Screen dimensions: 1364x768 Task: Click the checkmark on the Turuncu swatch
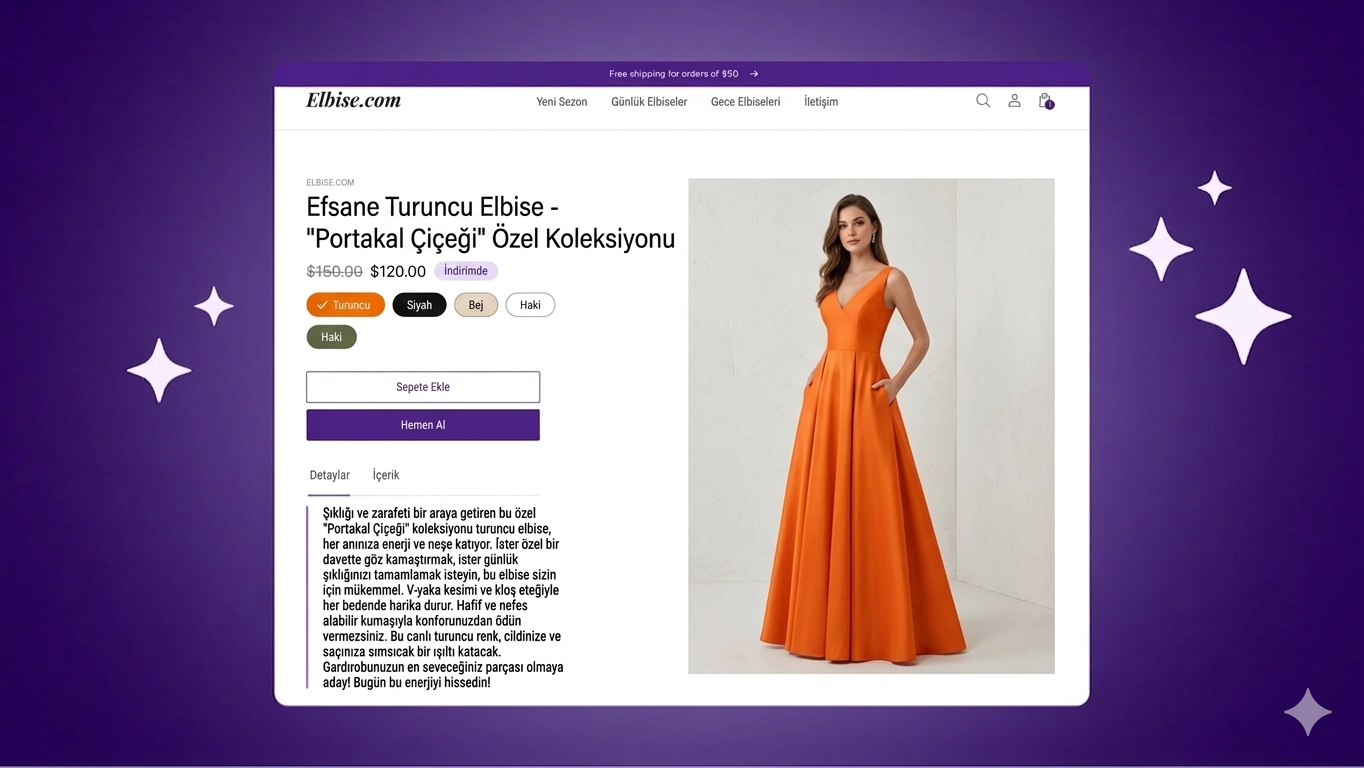322,305
